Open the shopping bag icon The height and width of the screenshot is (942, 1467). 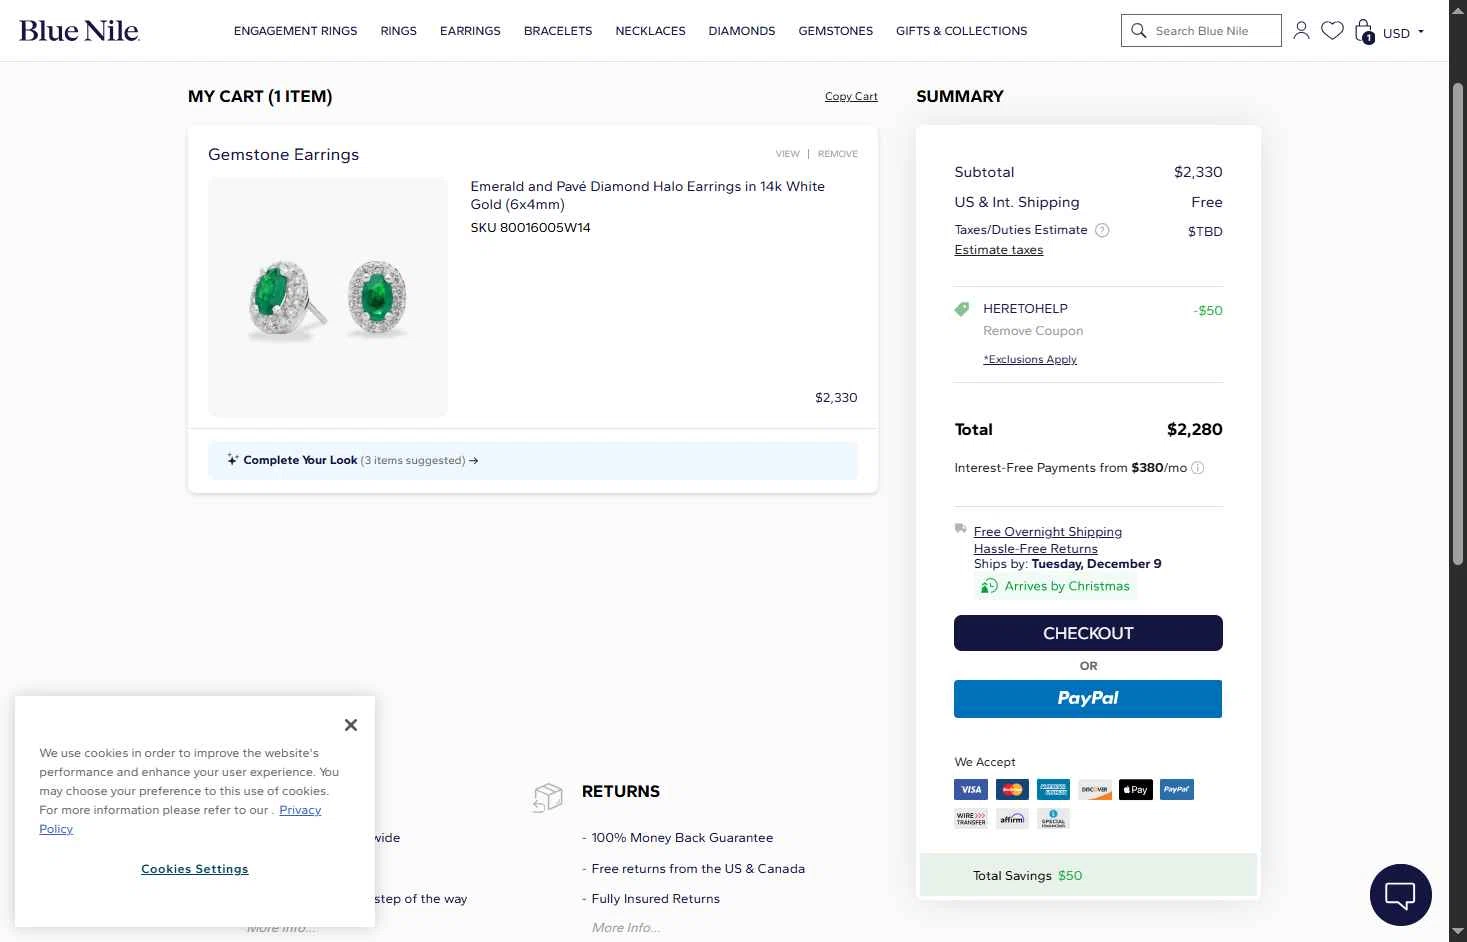click(x=1364, y=31)
